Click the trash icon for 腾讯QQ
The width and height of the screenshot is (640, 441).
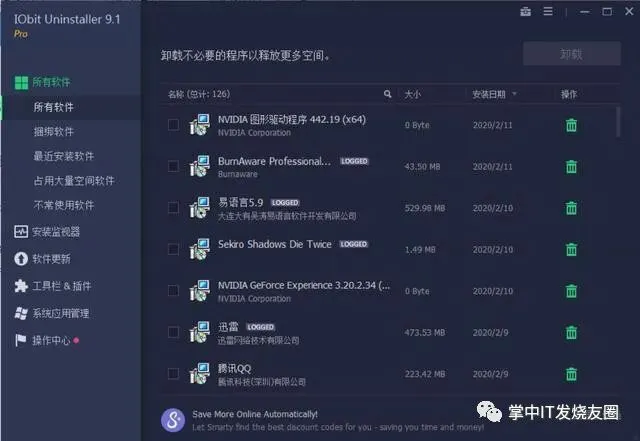571,374
